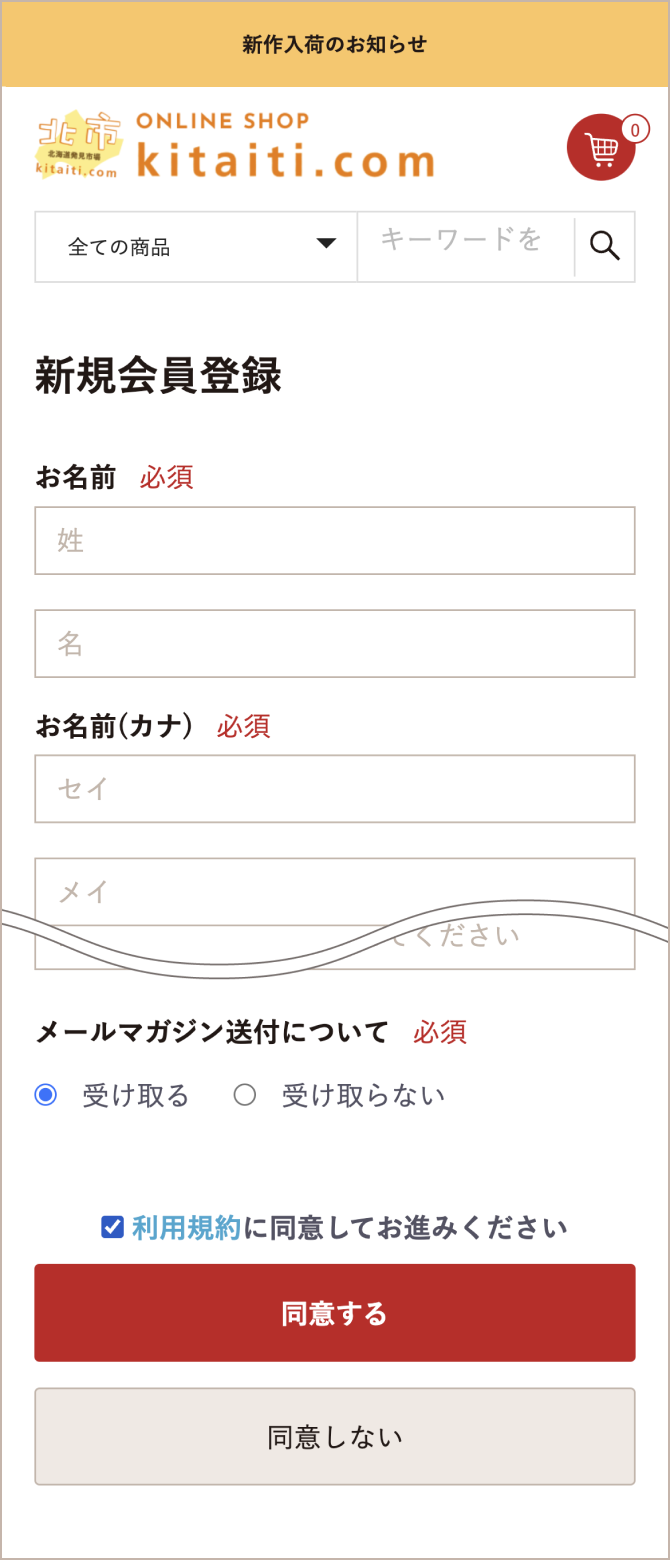Click the magnifying glass search icon
This screenshot has height=1560, width=670.
click(605, 245)
